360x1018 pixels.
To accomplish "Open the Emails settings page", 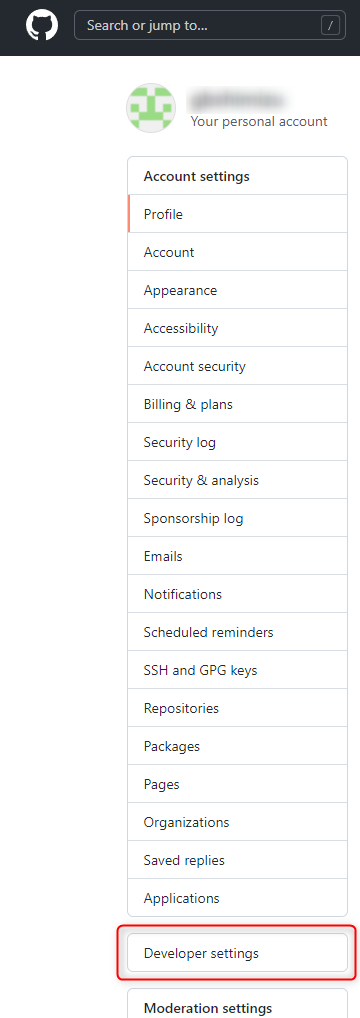I will pos(238,556).
